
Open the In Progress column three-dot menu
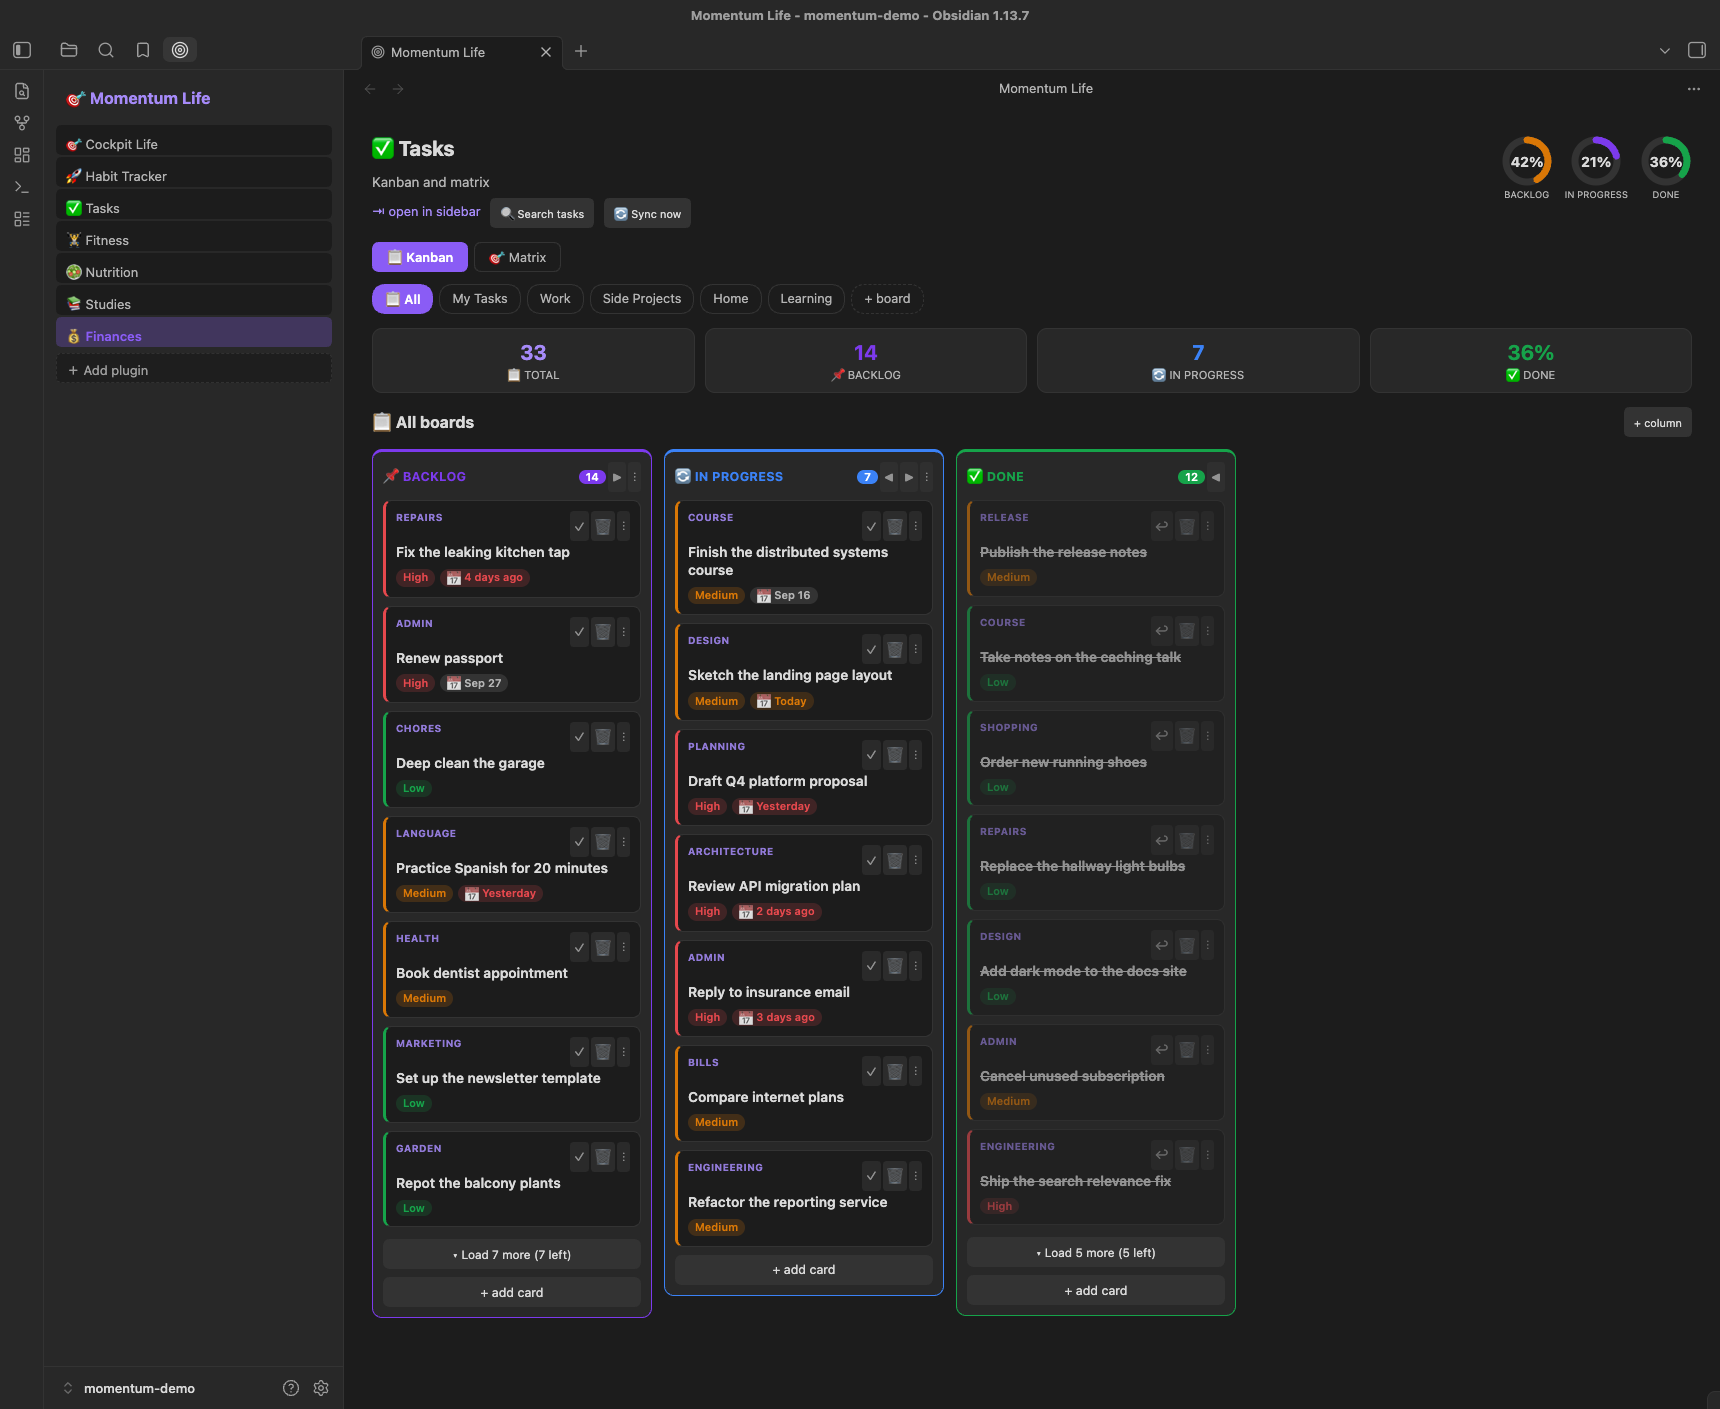[927, 477]
